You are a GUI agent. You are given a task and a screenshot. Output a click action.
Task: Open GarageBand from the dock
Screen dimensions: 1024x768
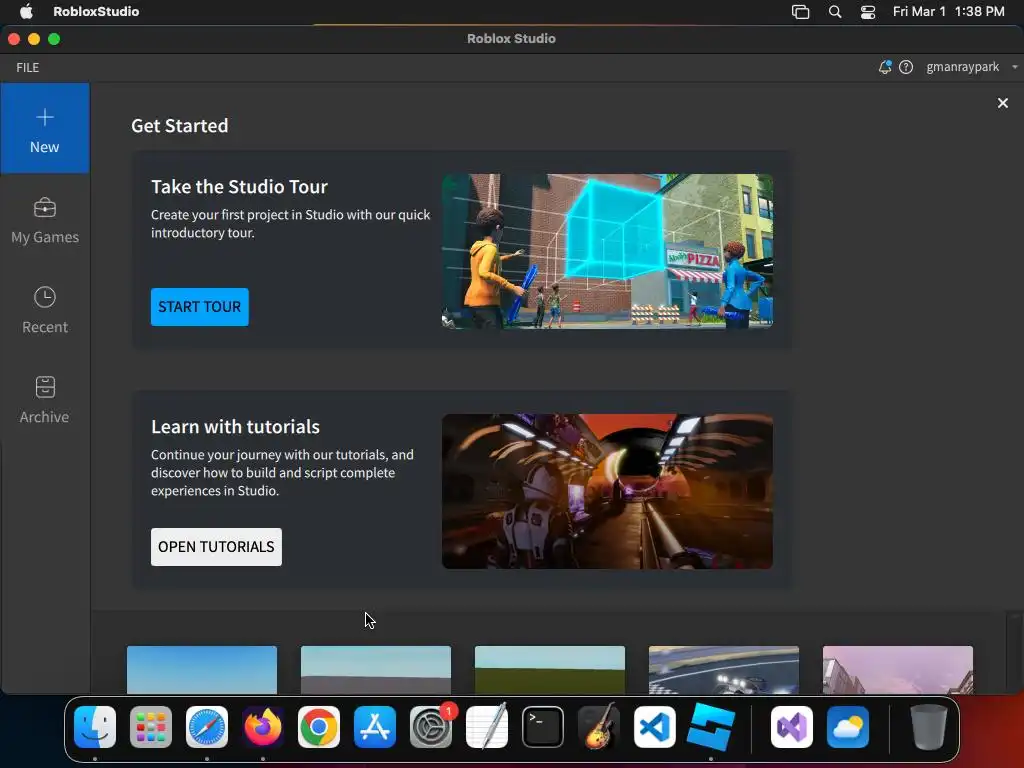pyautogui.click(x=599, y=726)
